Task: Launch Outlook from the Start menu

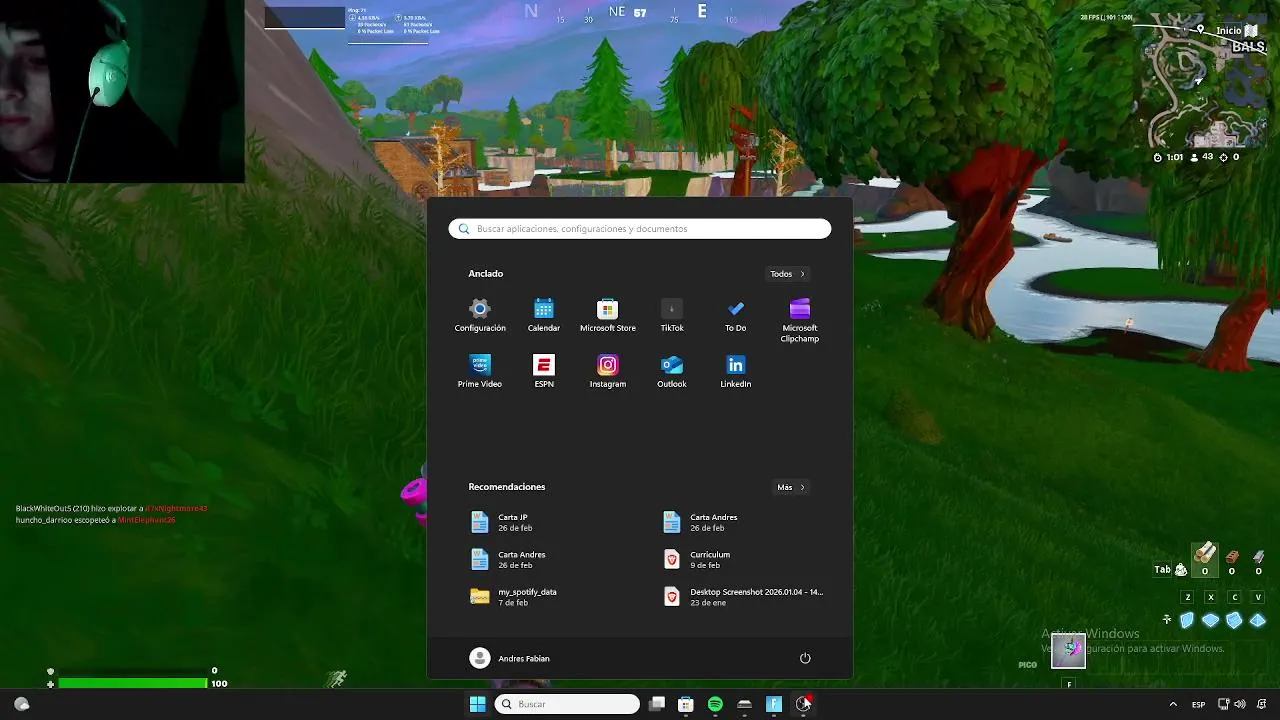Action: (x=672, y=370)
